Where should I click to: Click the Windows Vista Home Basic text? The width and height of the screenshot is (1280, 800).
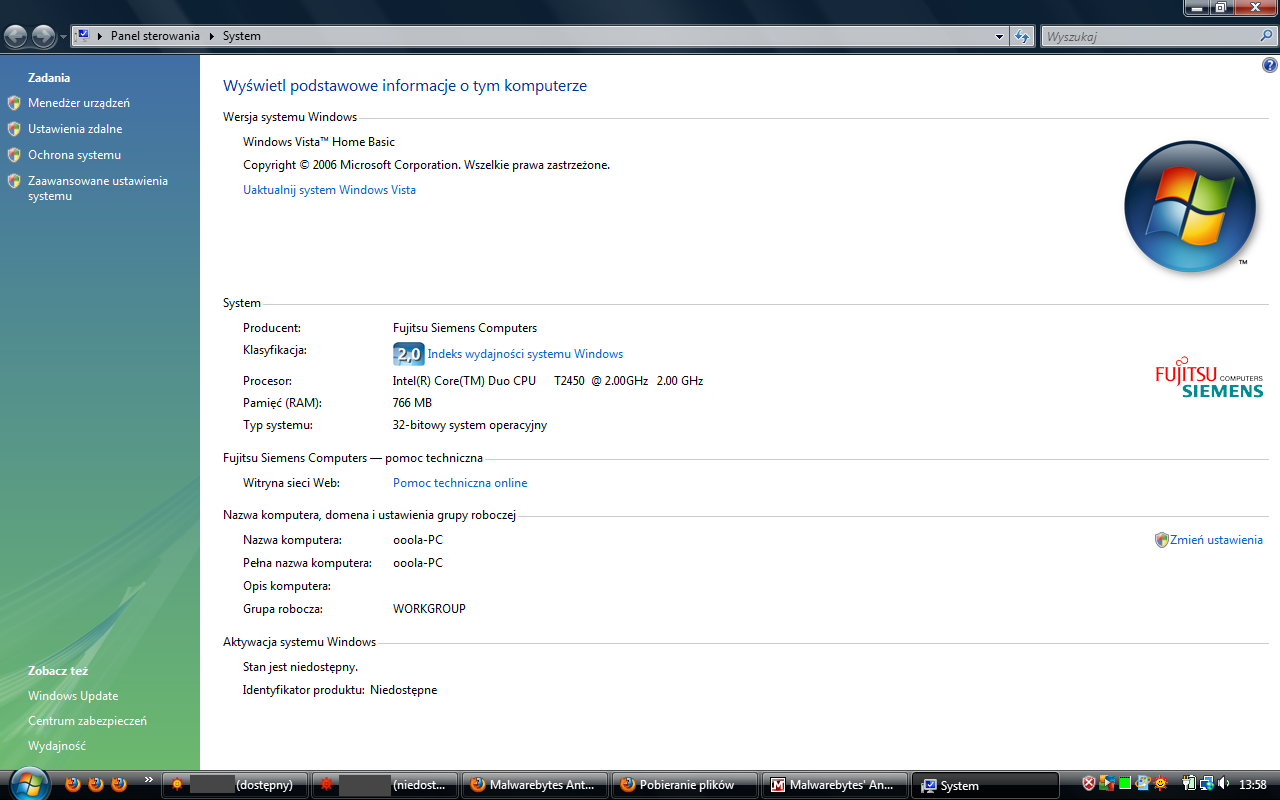[319, 142]
